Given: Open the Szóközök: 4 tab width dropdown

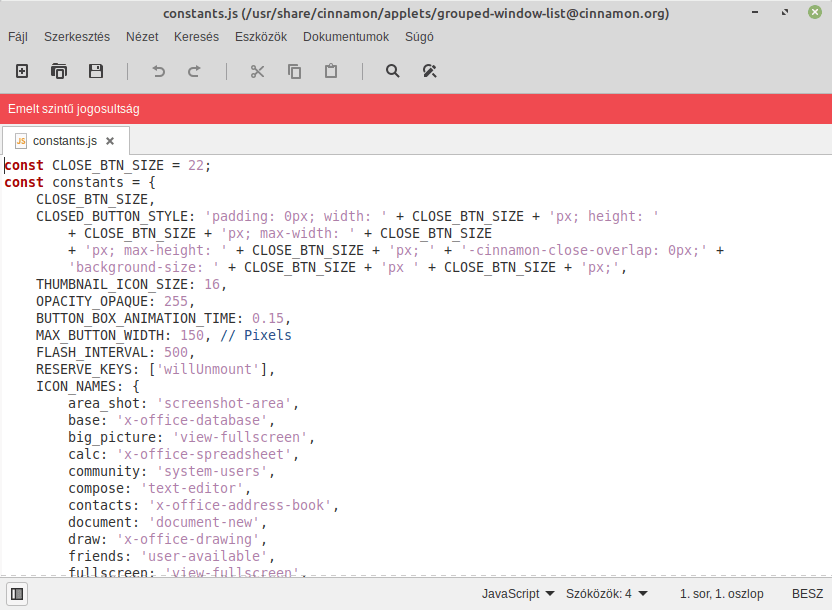Looking at the screenshot, I should (x=606, y=594).
